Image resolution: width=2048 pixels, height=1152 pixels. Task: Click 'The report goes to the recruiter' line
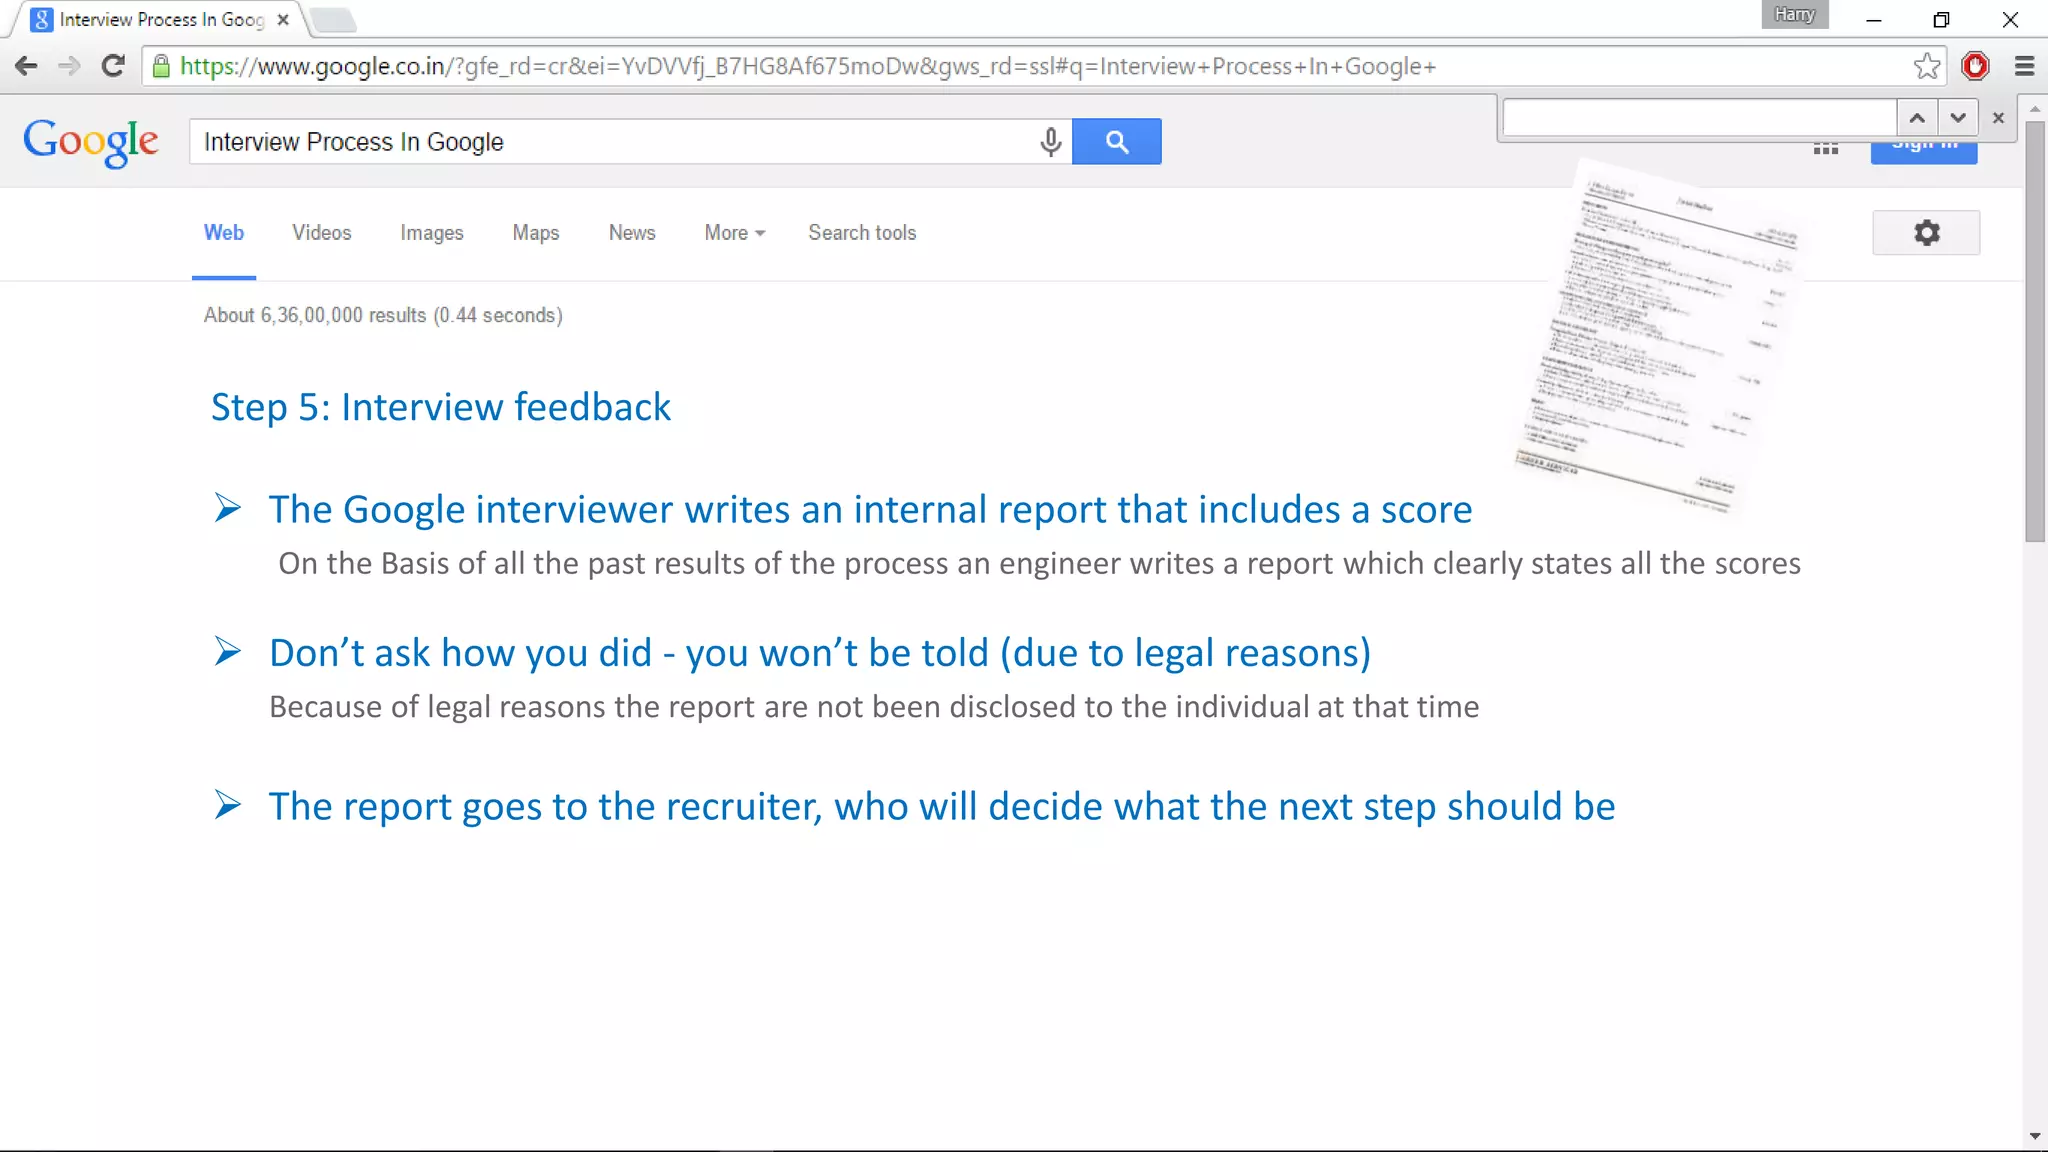pos(942,807)
